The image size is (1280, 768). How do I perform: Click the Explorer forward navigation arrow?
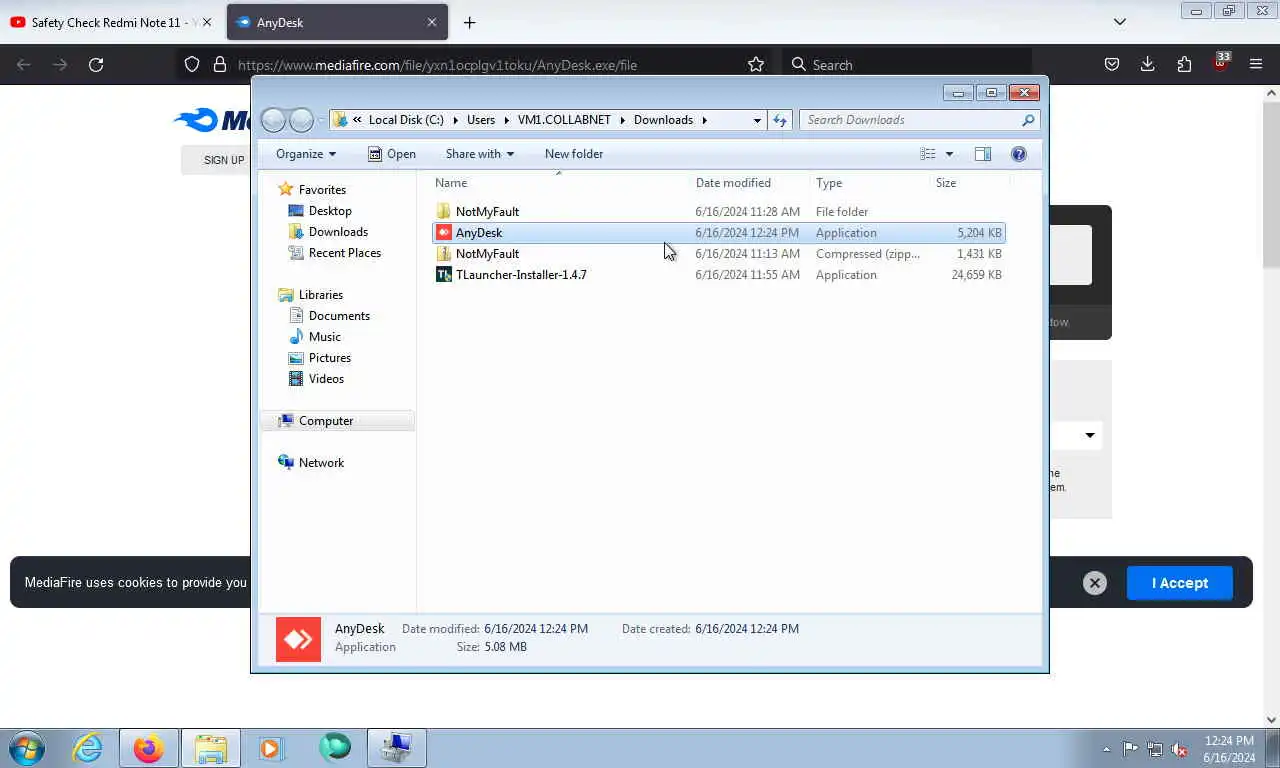pyautogui.click(x=301, y=120)
